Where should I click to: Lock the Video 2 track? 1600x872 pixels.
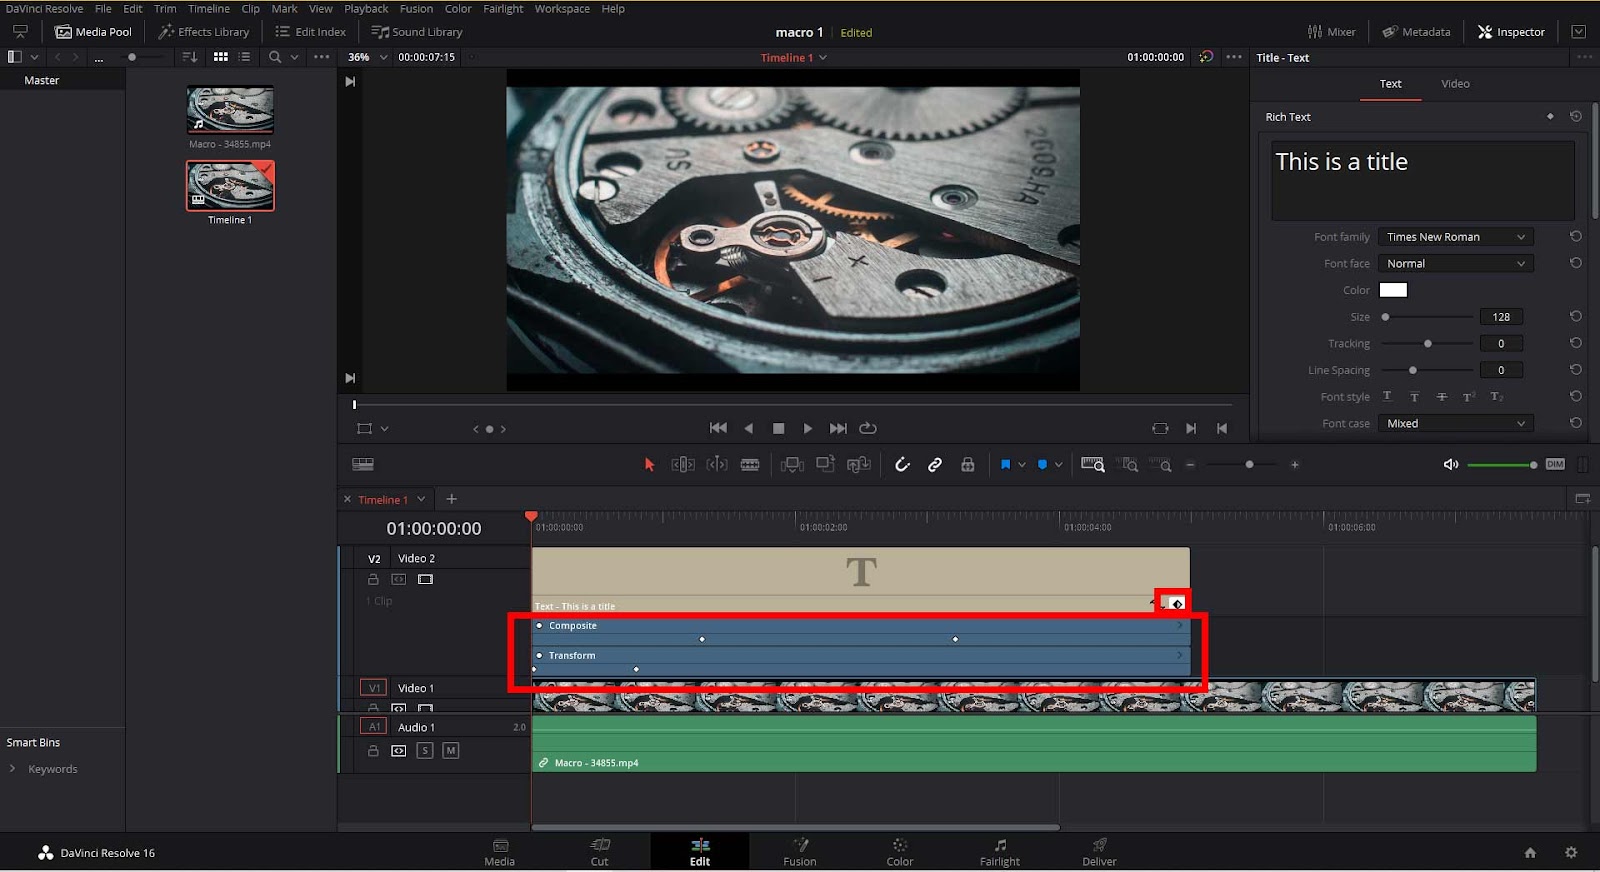pyautogui.click(x=373, y=579)
